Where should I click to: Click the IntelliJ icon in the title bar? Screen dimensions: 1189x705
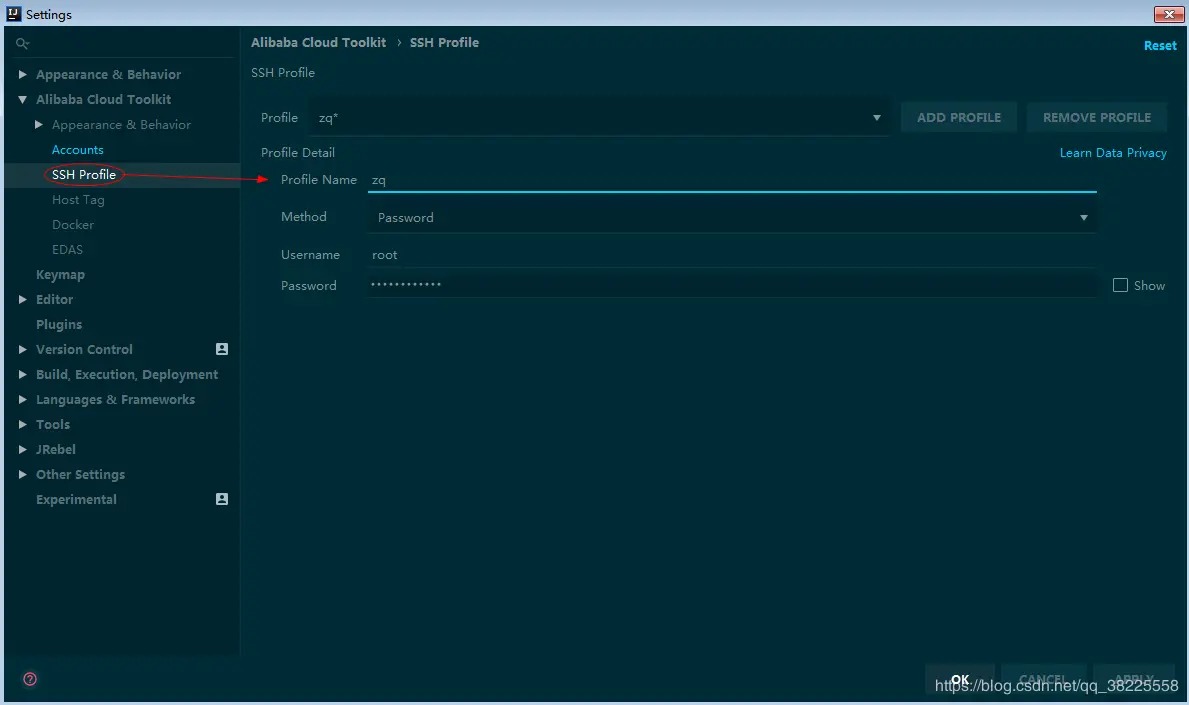(14, 14)
